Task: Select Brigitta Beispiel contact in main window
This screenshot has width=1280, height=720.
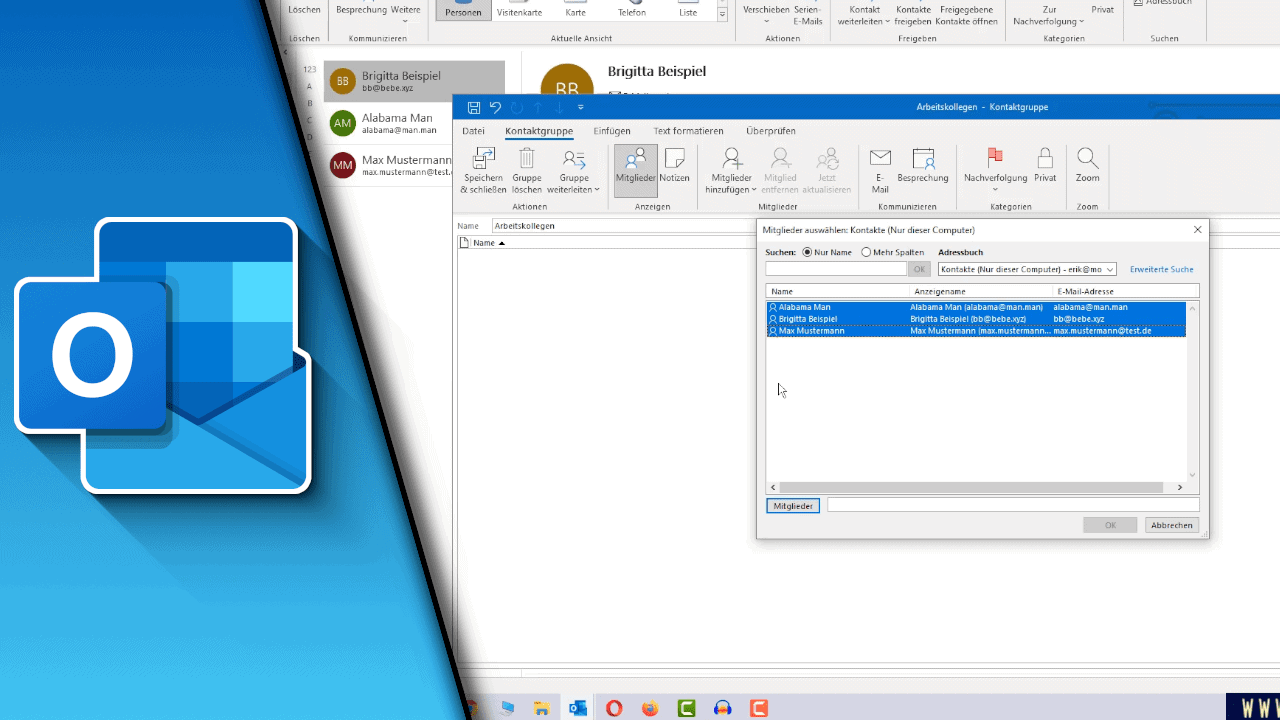Action: [x=415, y=81]
